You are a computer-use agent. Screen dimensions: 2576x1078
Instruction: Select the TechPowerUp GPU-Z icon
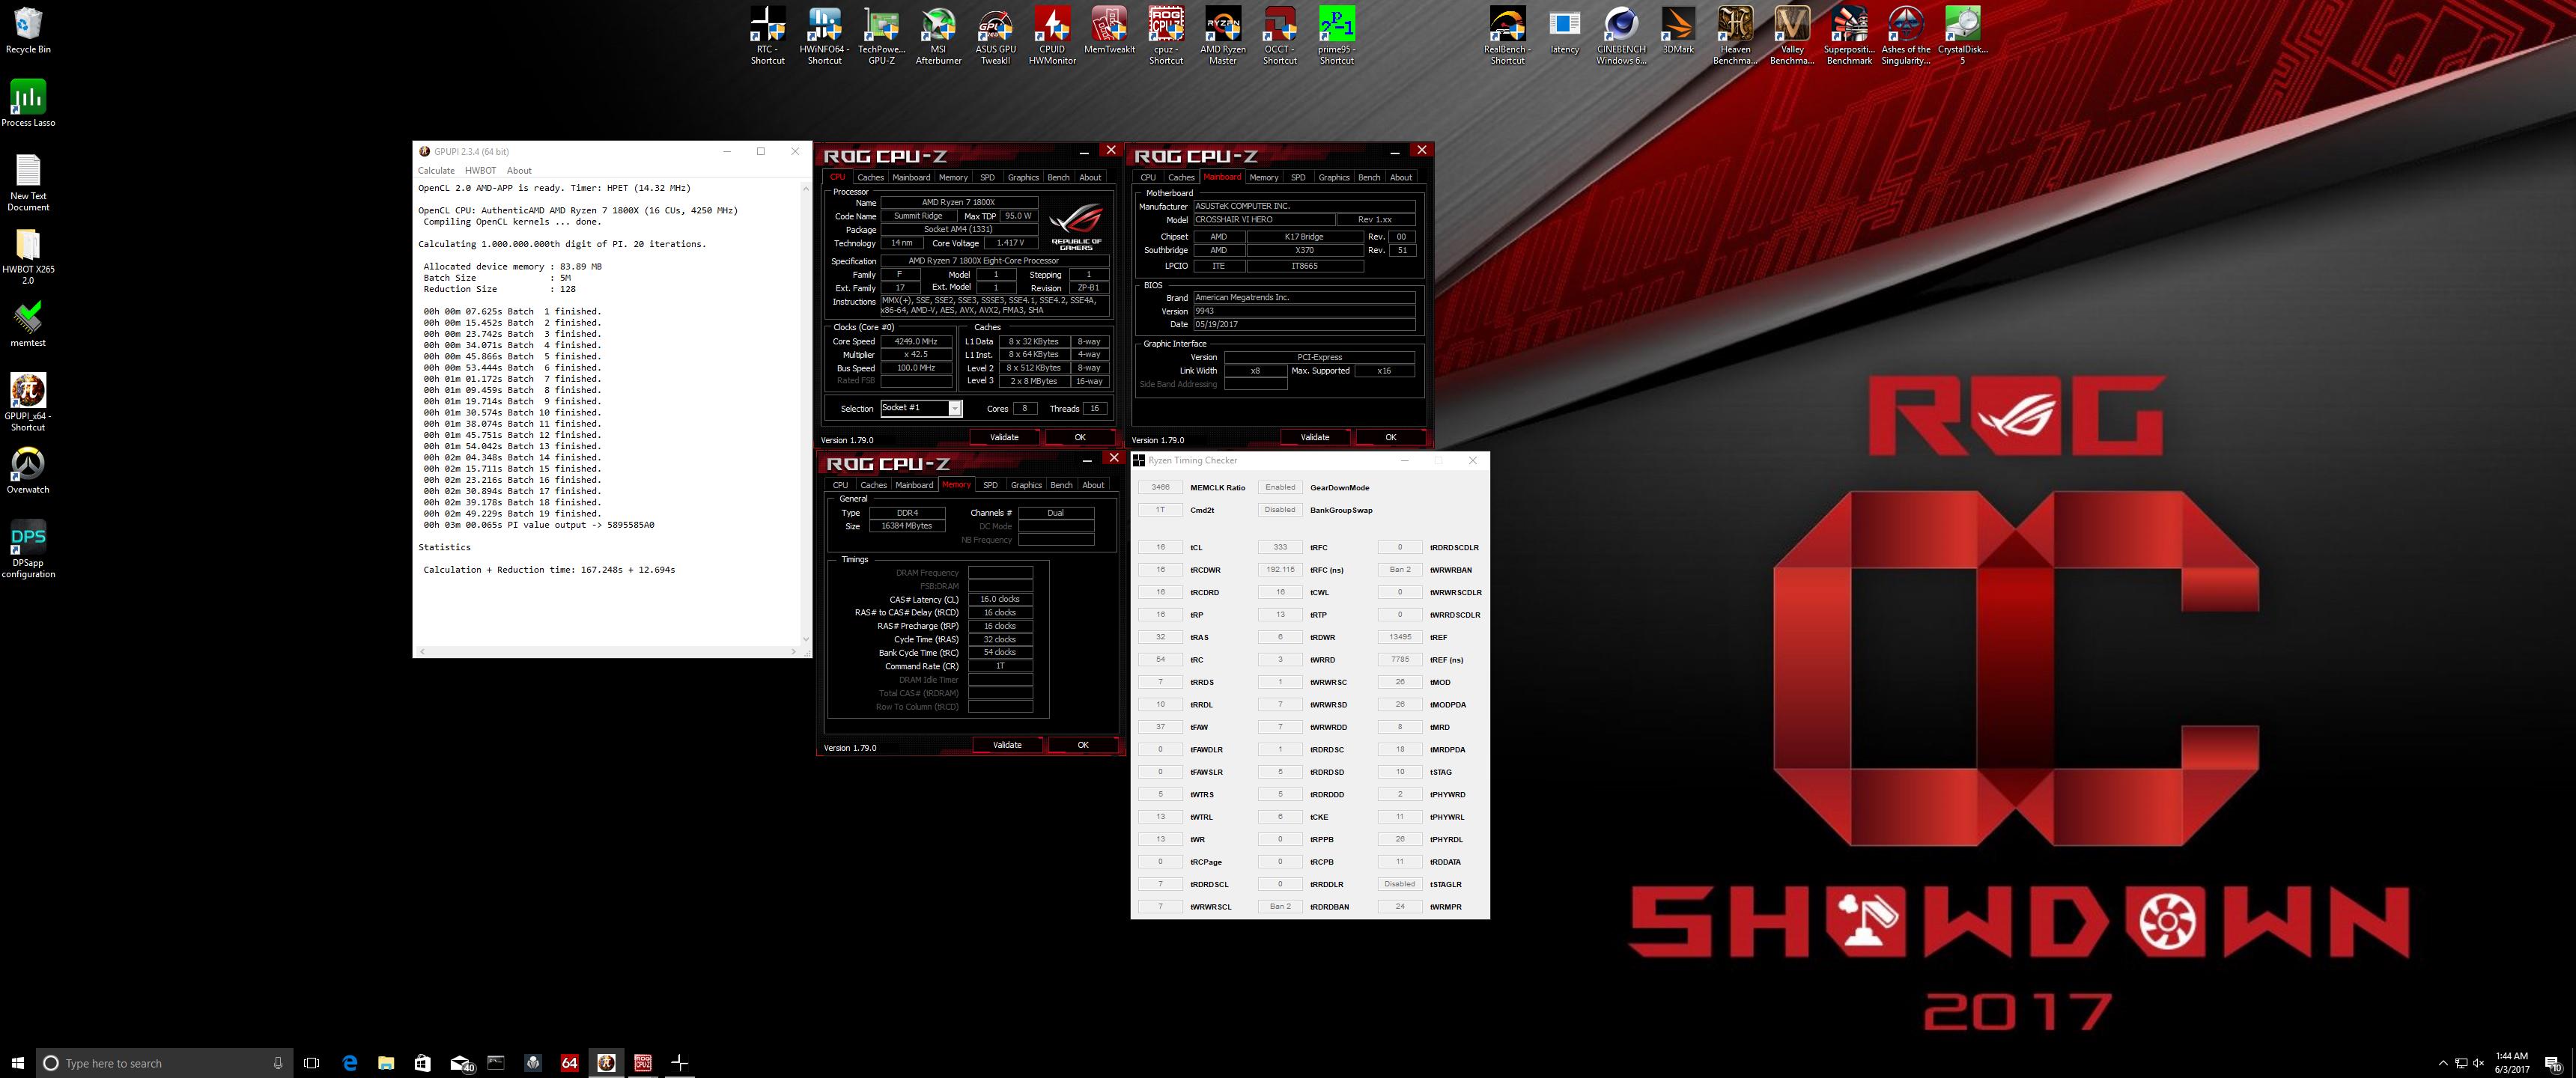click(x=881, y=35)
